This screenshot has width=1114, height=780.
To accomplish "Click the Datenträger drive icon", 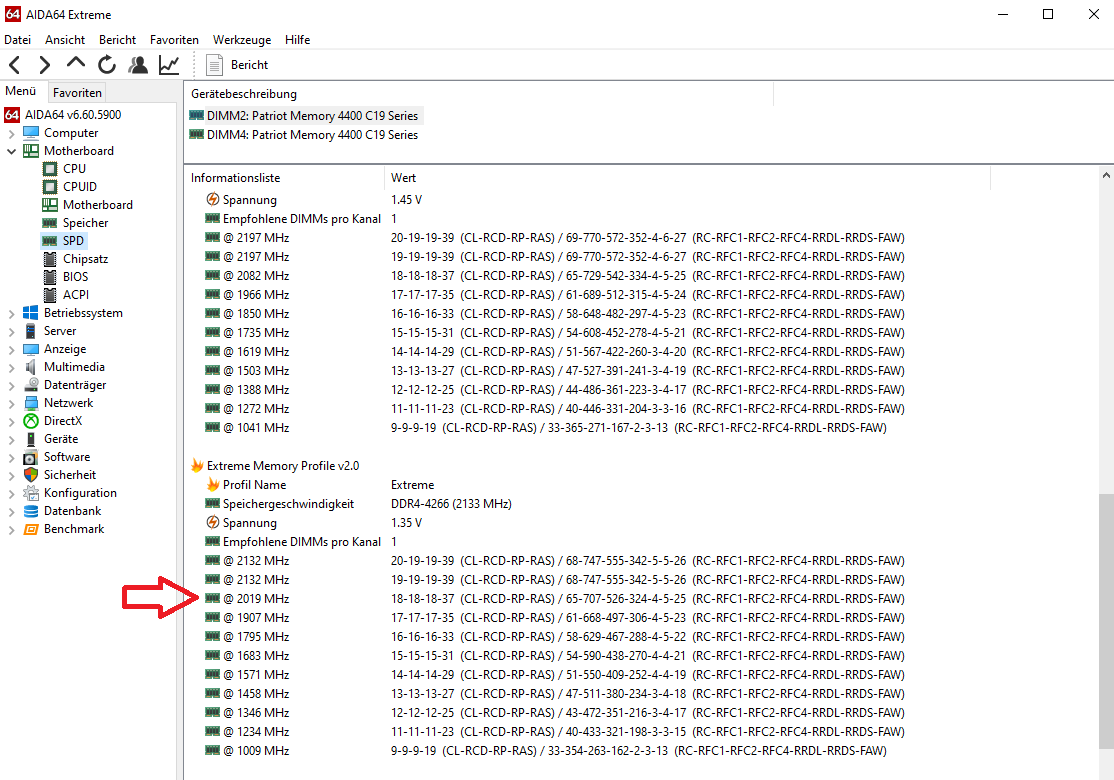I will pos(31,385).
